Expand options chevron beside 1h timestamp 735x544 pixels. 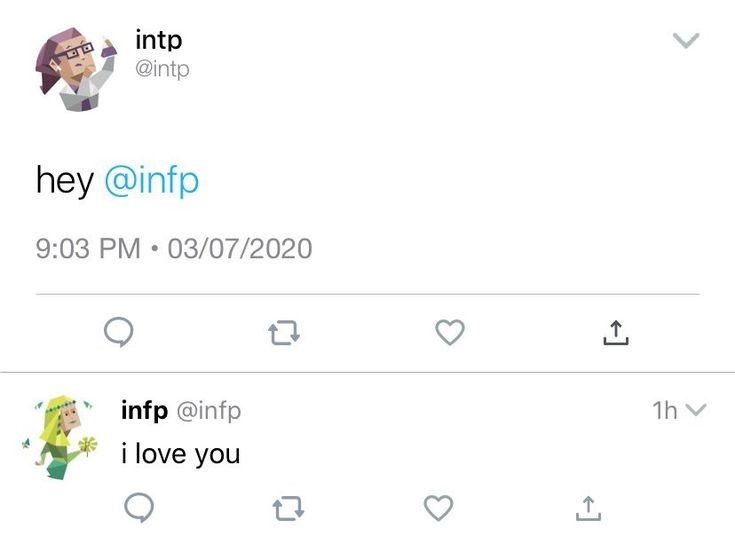pyautogui.click(x=697, y=410)
